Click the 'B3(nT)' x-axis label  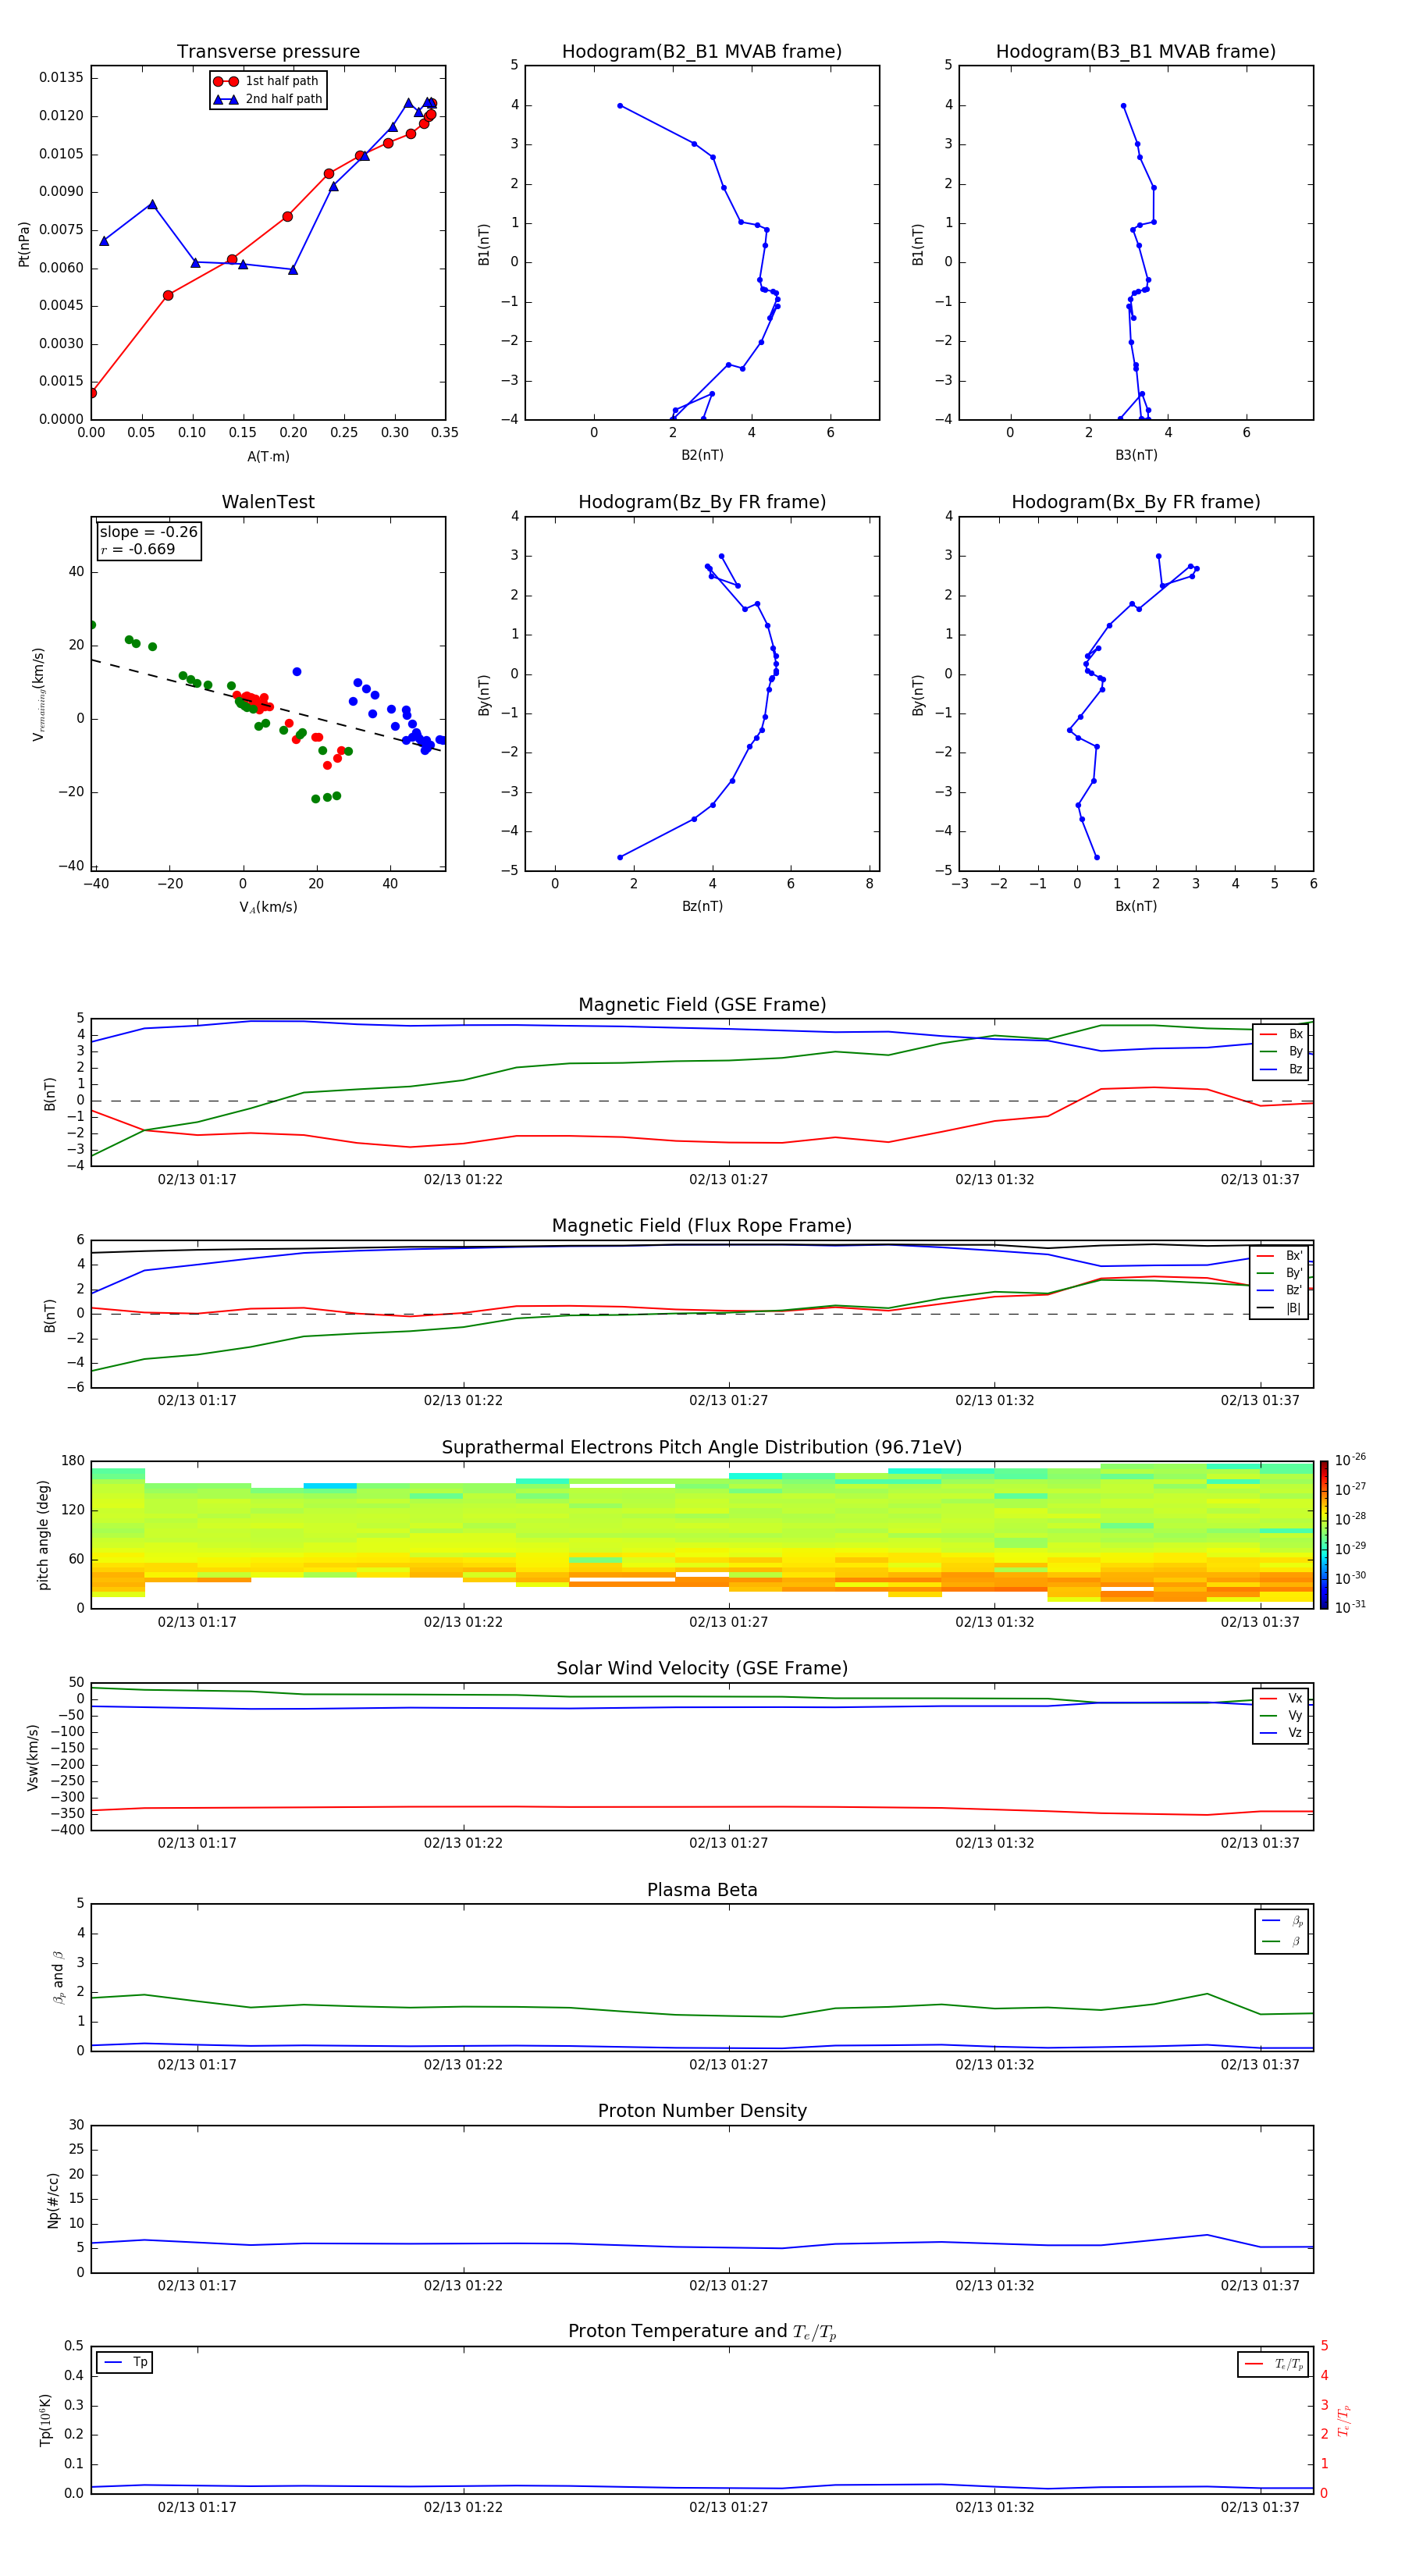(x=1136, y=455)
